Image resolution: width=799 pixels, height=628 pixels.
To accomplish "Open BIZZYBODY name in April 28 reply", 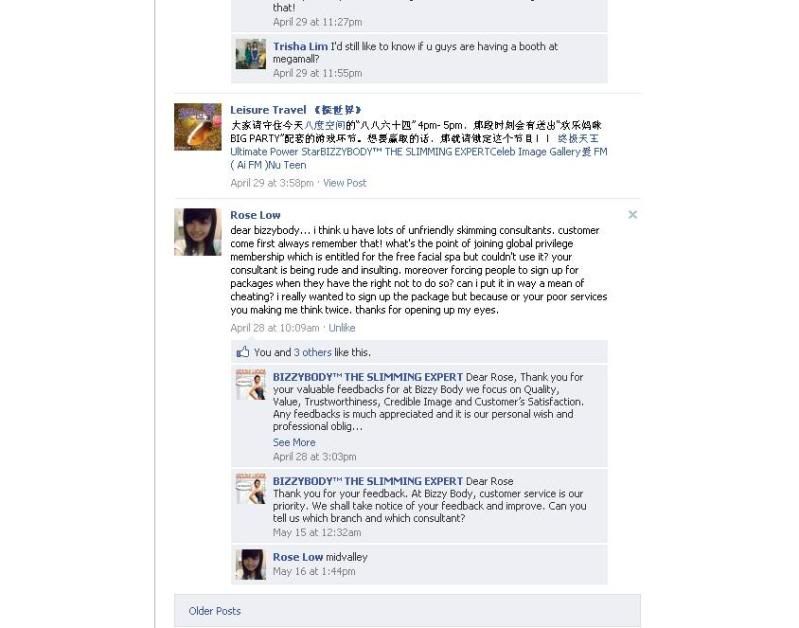I will (x=367, y=377).
